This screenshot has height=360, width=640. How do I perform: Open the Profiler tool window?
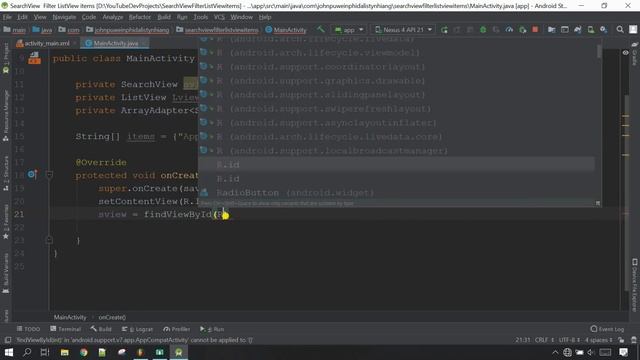click(x=176, y=329)
